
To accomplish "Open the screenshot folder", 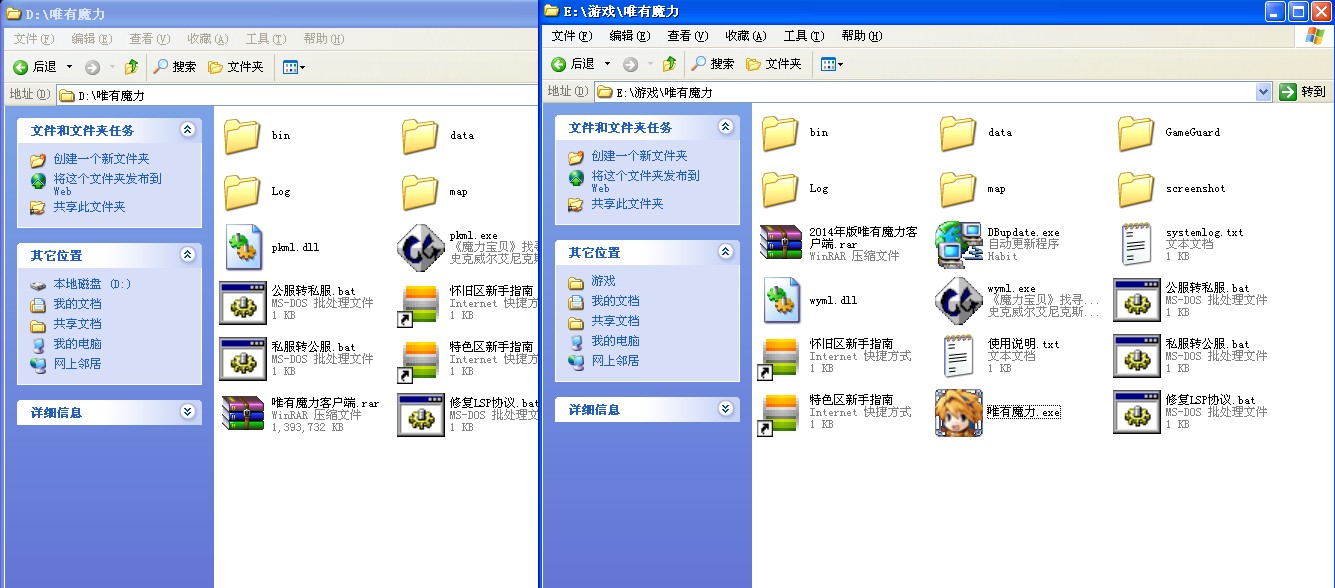I will pos(1134,187).
